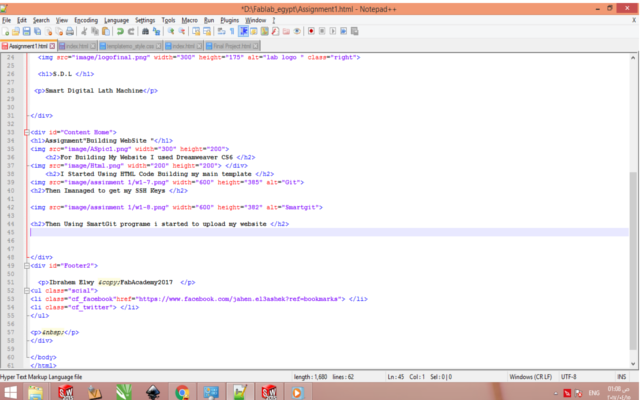The width and height of the screenshot is (640, 400).
Task: Open the Search menu
Action: [41, 20]
